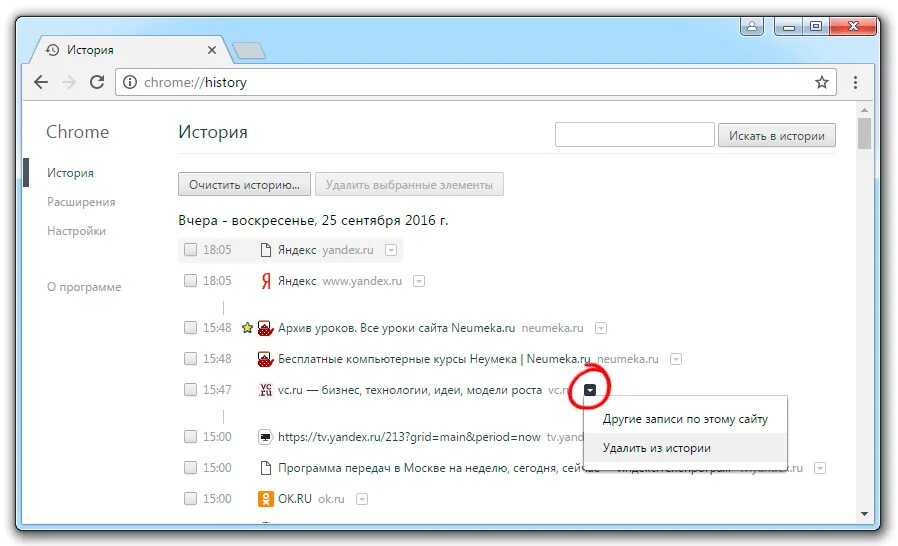
Task: Go back using the browser back arrow
Action: (x=41, y=83)
